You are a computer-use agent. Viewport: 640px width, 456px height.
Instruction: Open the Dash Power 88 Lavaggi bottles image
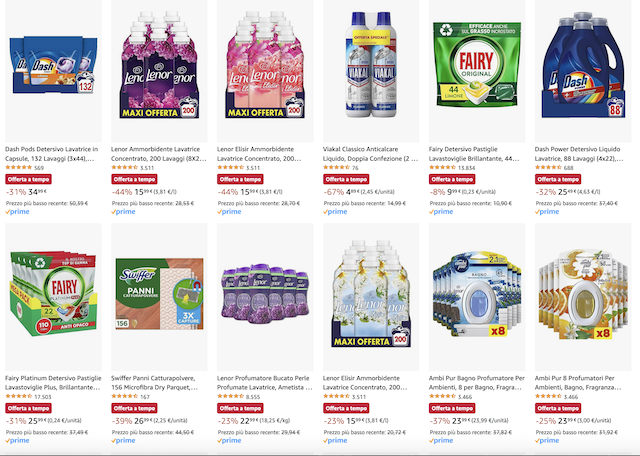tap(583, 65)
